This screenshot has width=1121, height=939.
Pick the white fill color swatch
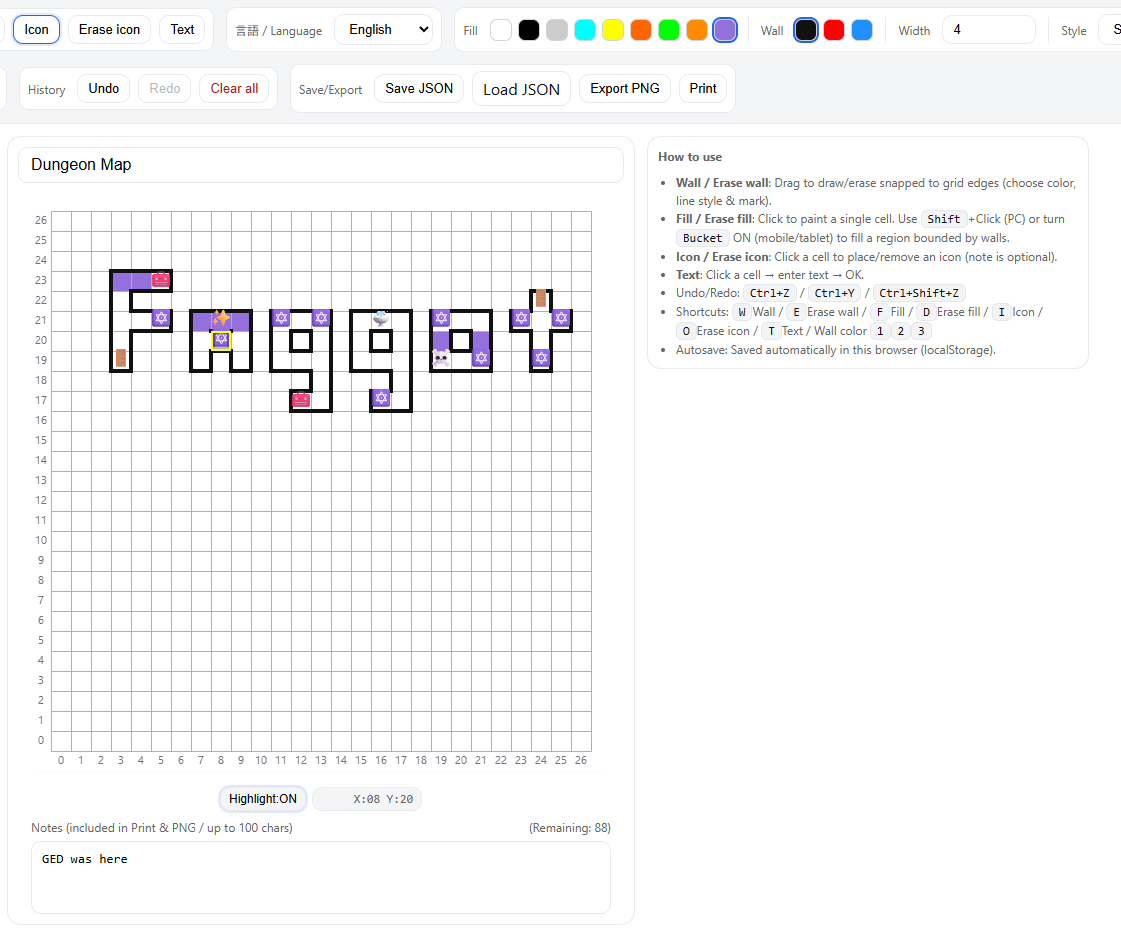tap(501, 30)
